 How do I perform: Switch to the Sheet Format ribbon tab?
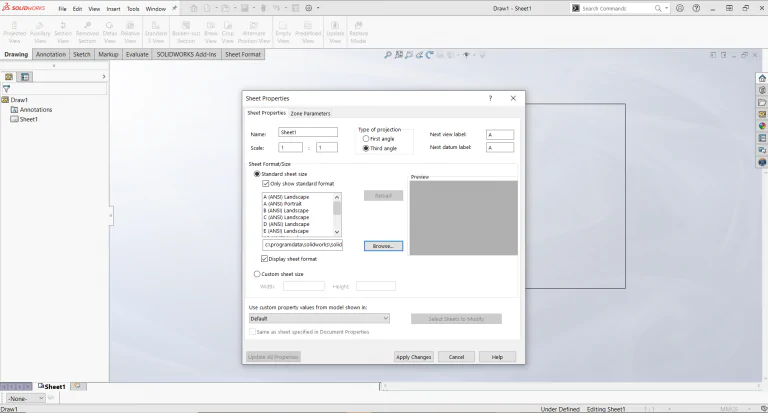[243, 54]
